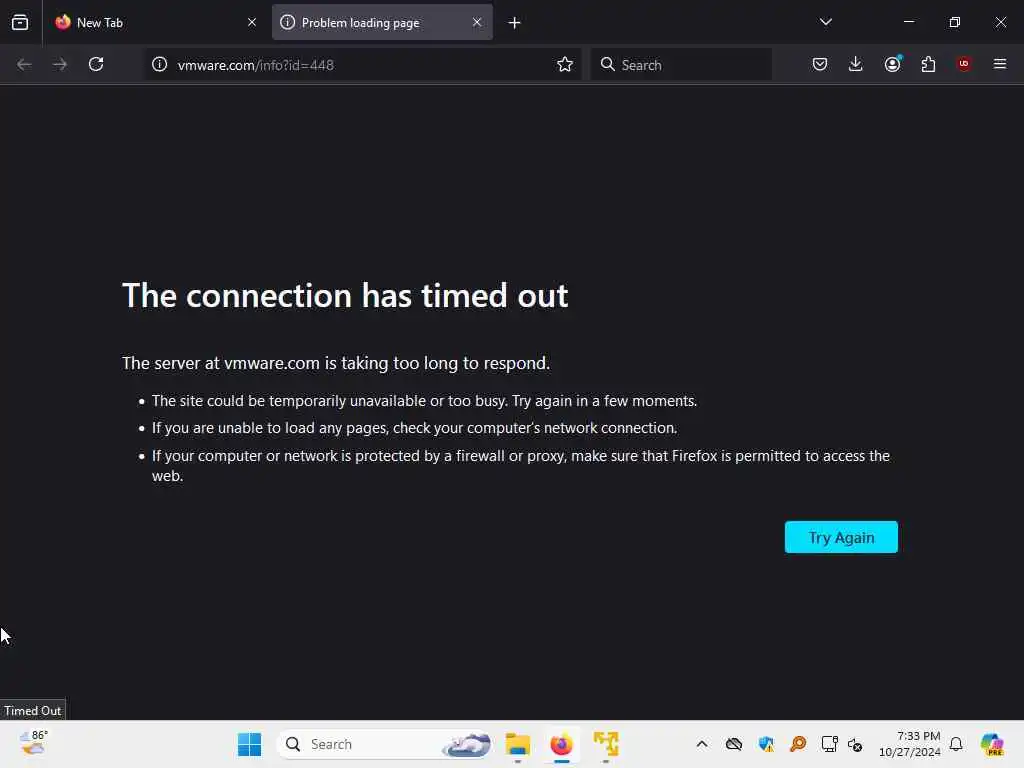Screen dimensions: 1024x768
Task: Open a new tab with plus button
Action: [x=515, y=23]
